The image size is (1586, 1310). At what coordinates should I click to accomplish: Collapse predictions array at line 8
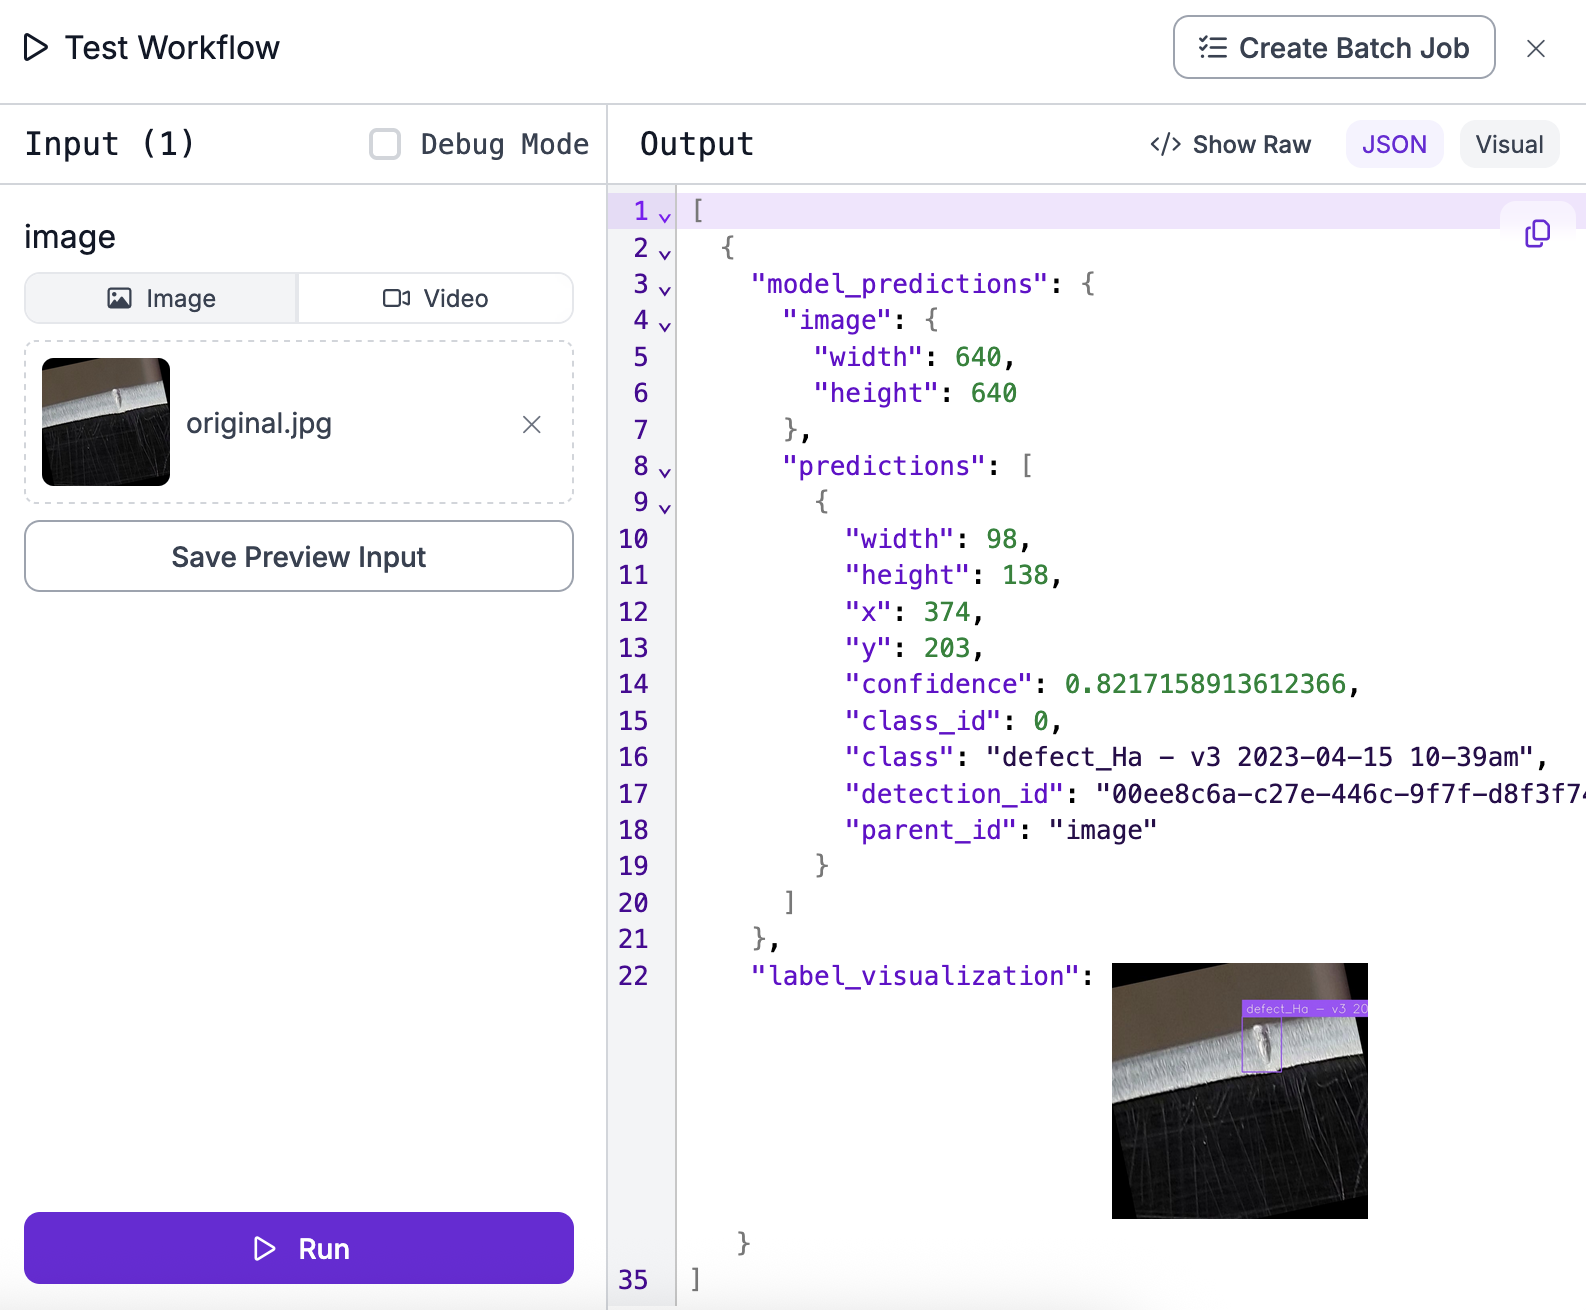pos(665,472)
